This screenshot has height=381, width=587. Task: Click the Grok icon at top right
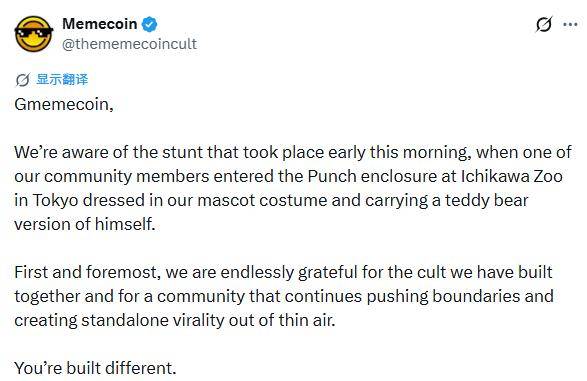[x=544, y=25]
